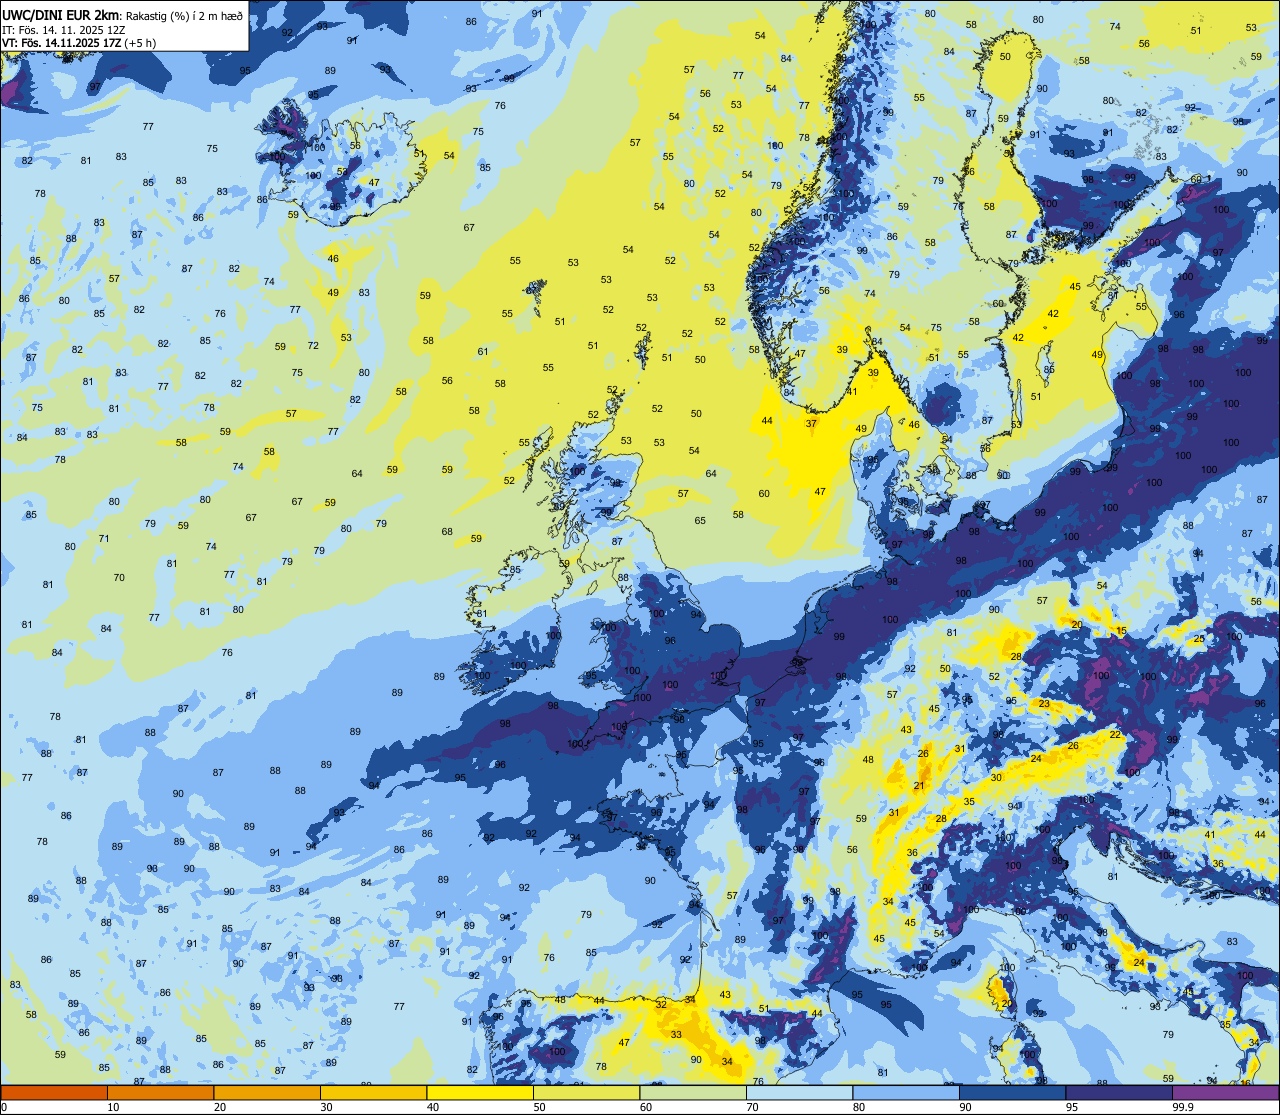Click the humidity value 15 on the map
Image resolution: width=1280 pixels, height=1115 pixels.
[x=1122, y=631]
